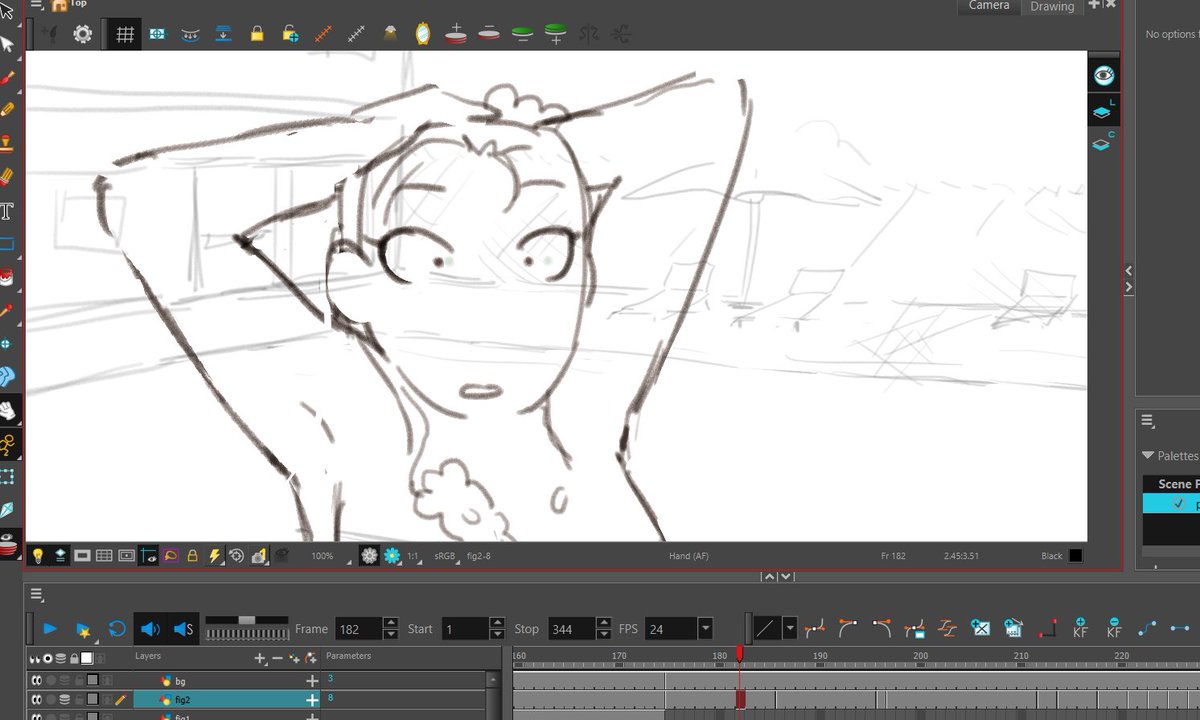Switch to the Camera tab
The width and height of the screenshot is (1200, 720).
click(989, 6)
